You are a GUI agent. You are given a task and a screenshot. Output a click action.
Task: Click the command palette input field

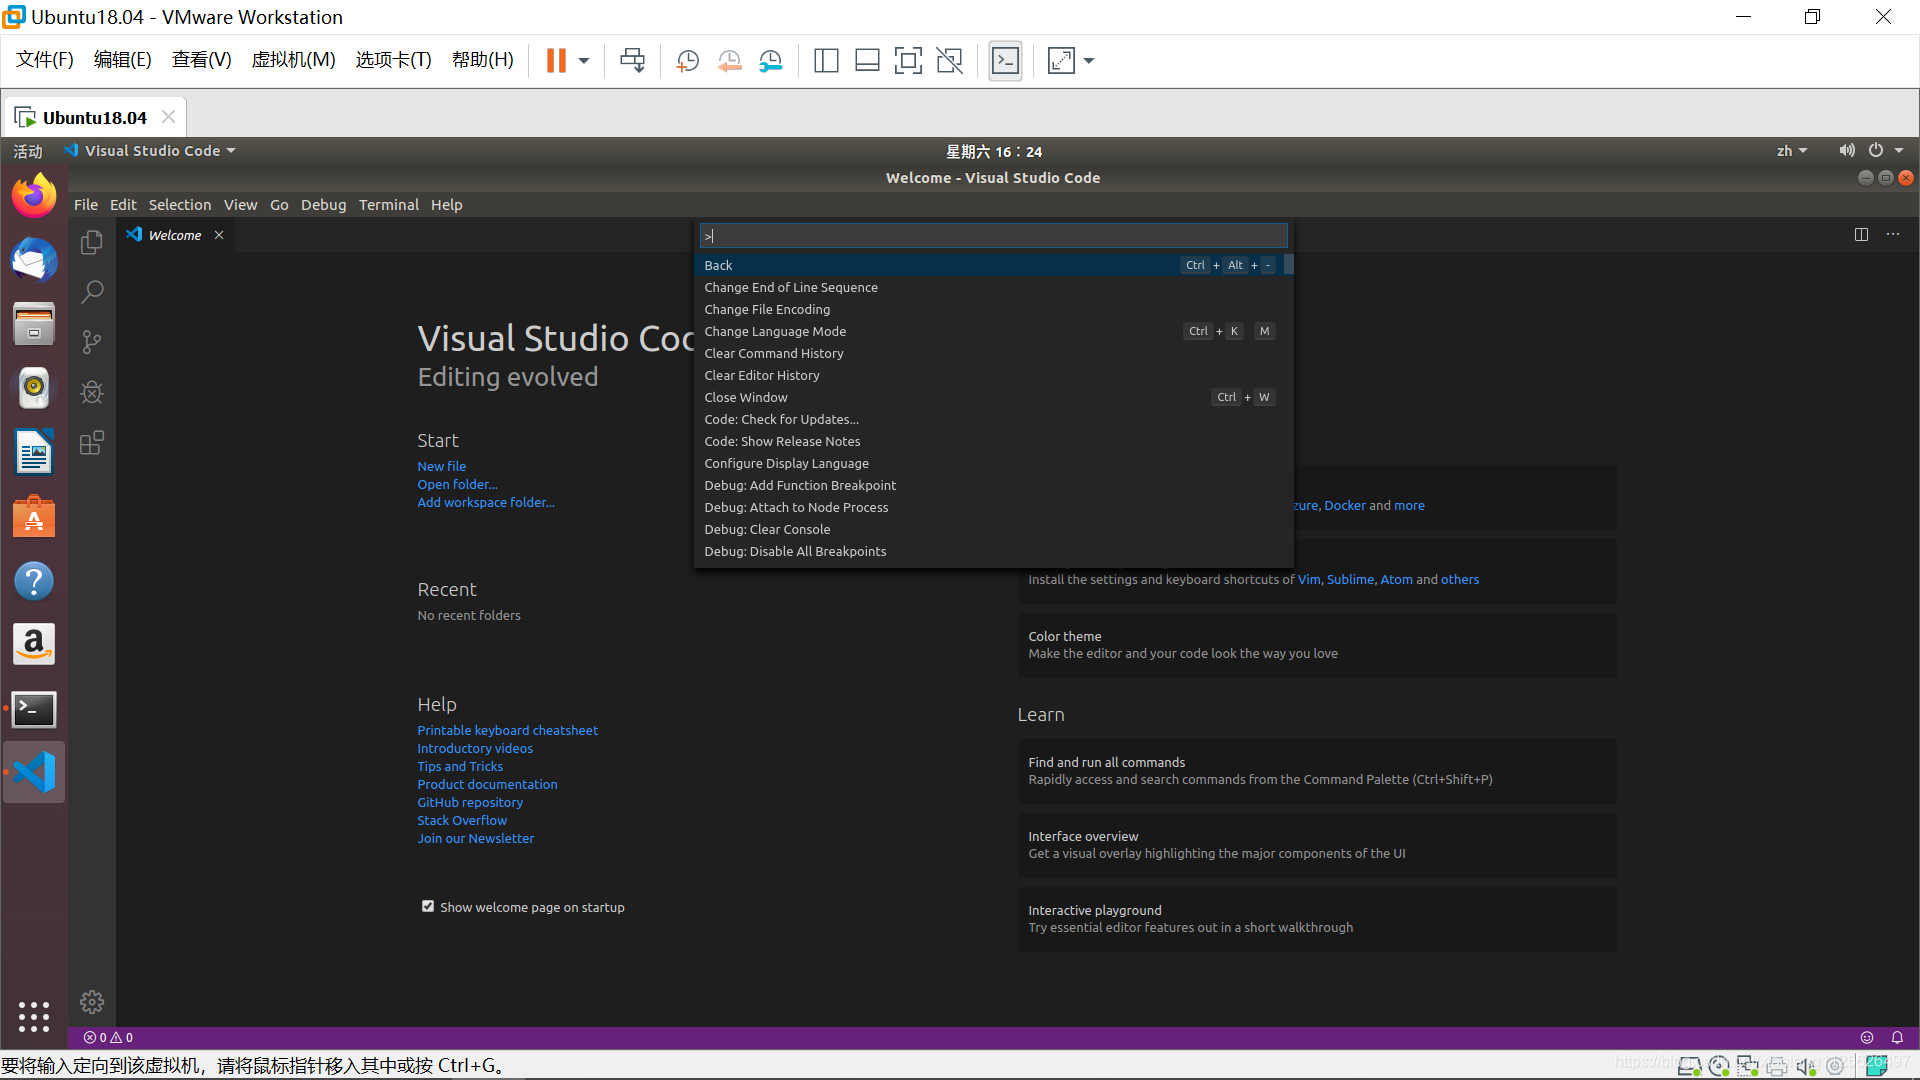(992, 236)
